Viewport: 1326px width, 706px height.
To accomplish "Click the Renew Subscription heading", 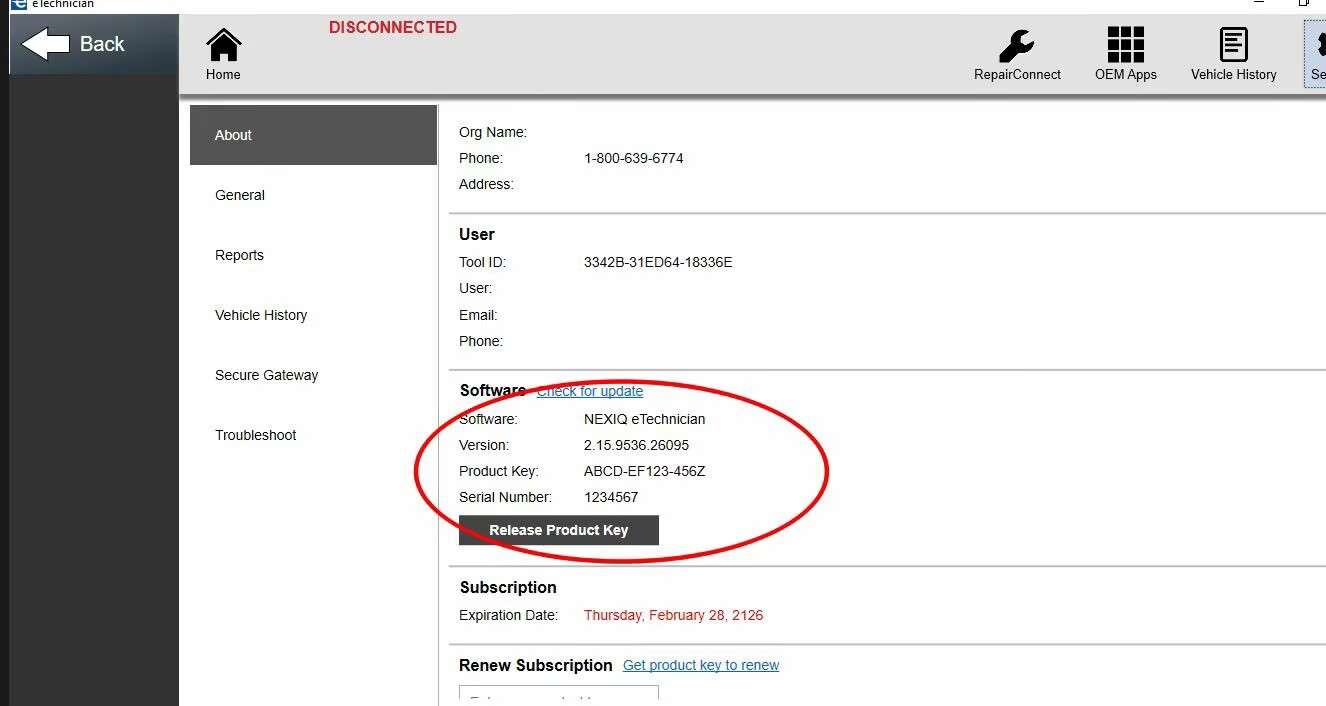I will tap(536, 665).
